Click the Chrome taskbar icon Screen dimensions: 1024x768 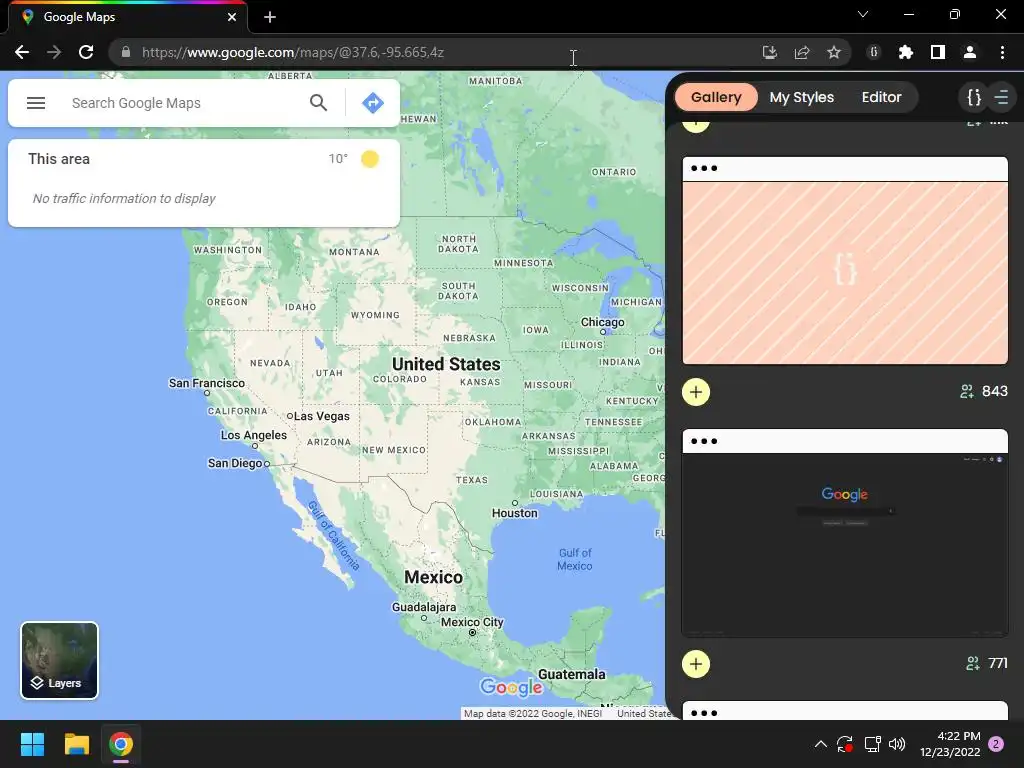(x=121, y=744)
